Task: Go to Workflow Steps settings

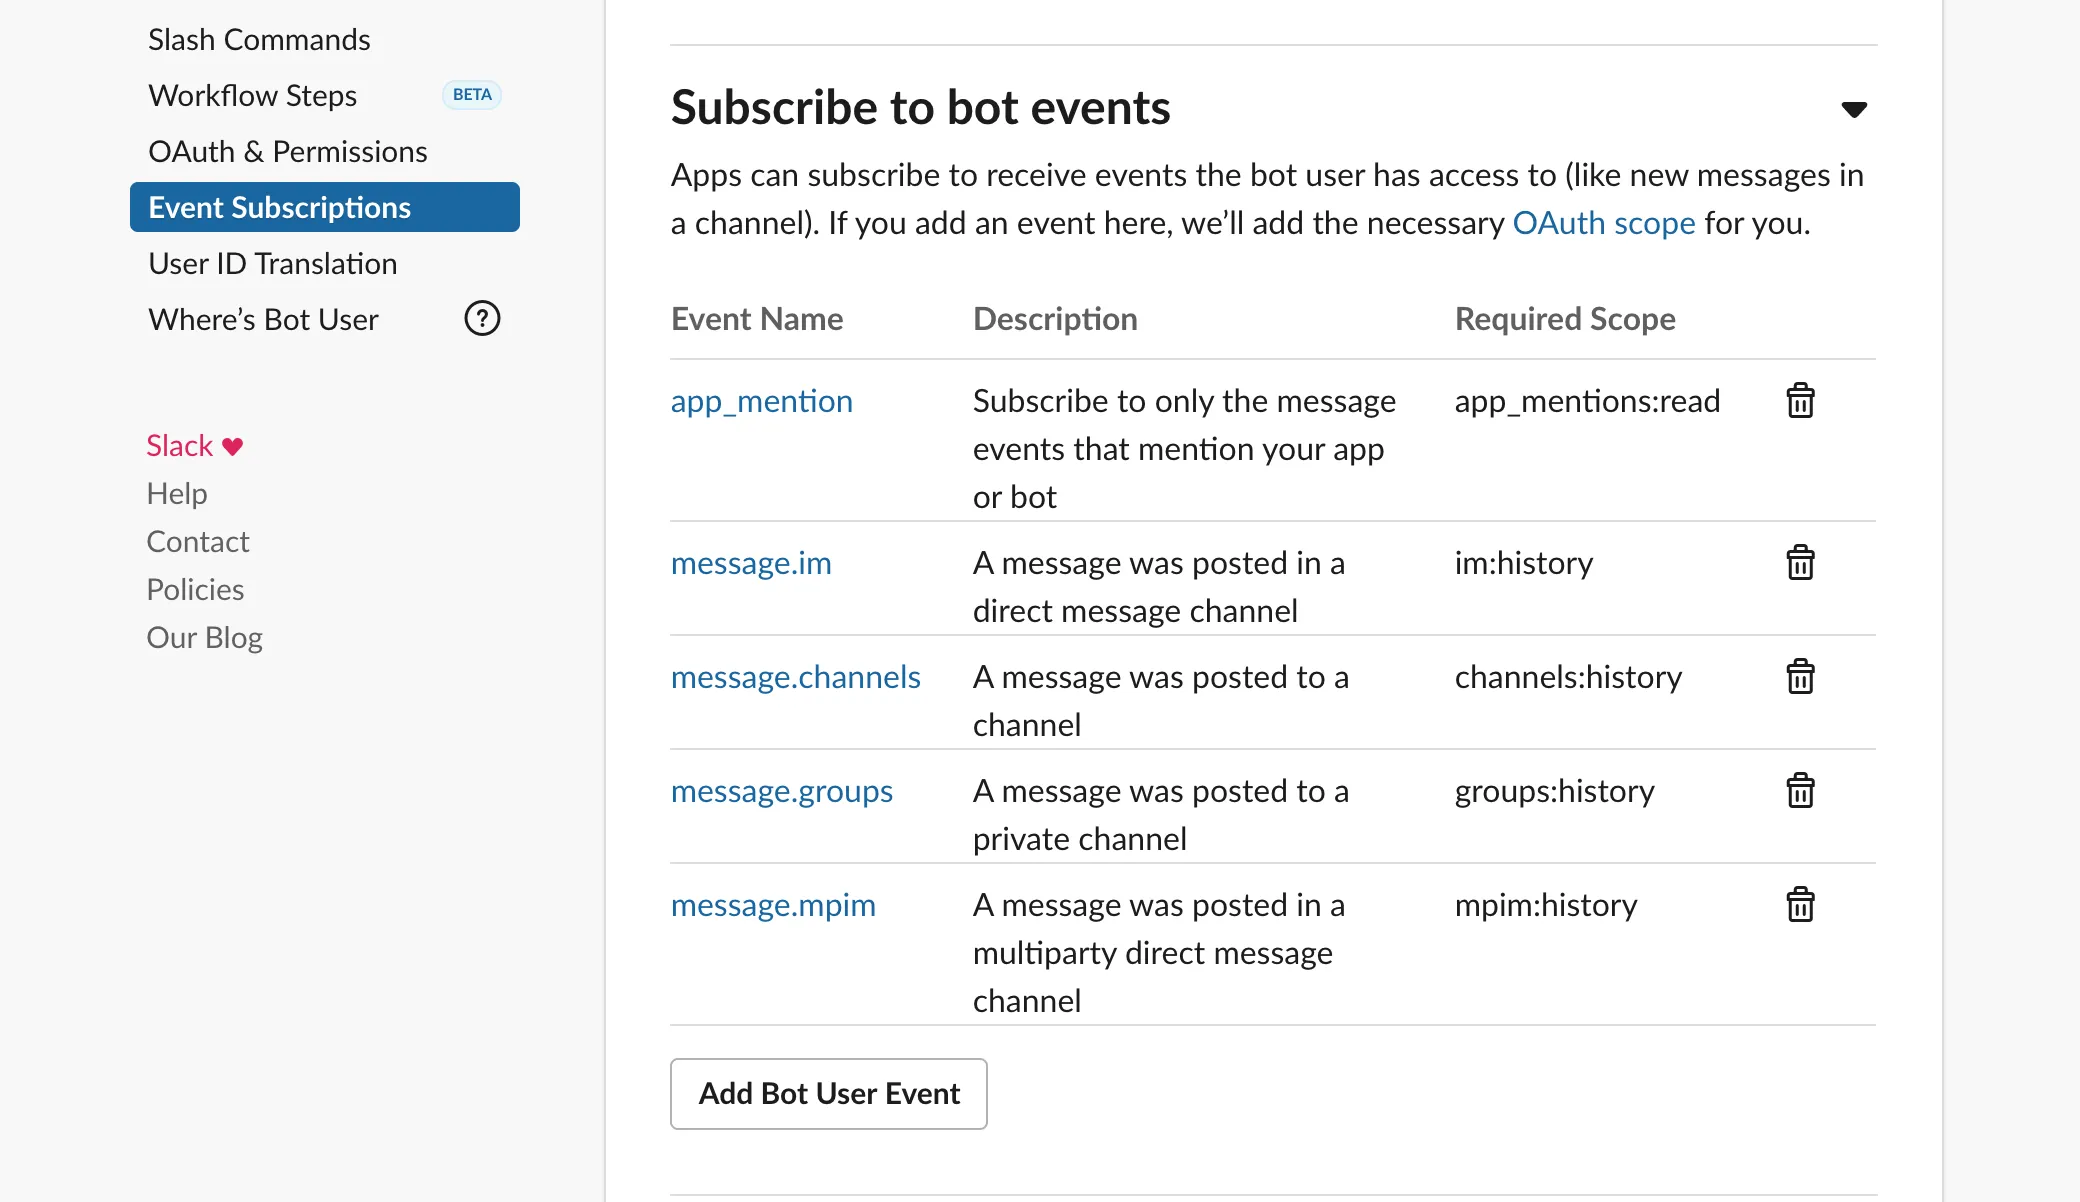Action: (x=252, y=96)
